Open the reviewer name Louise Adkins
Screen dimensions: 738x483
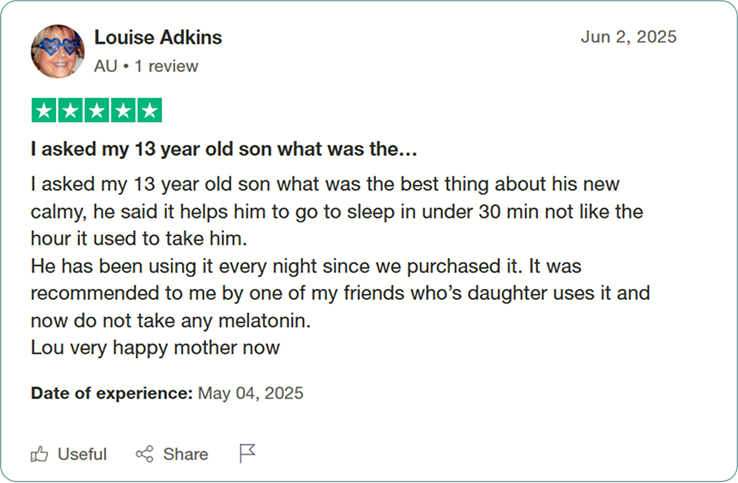click(158, 37)
